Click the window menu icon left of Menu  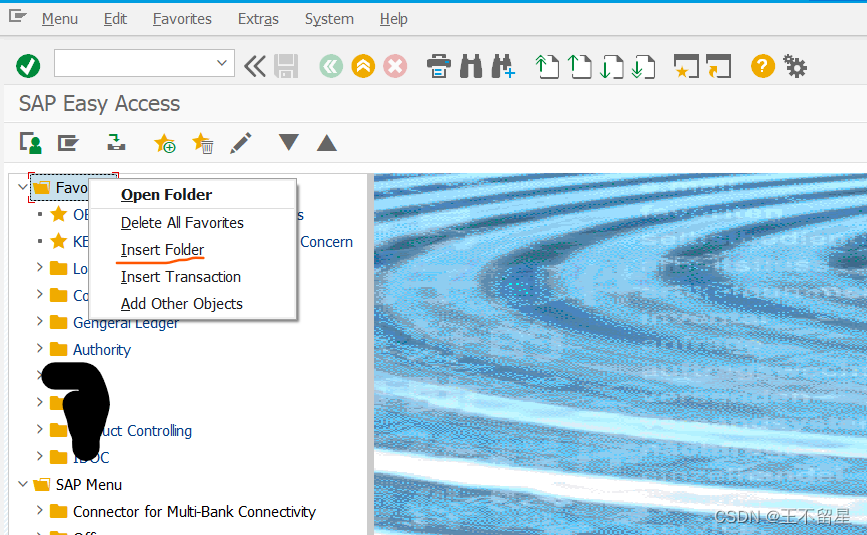(x=18, y=17)
